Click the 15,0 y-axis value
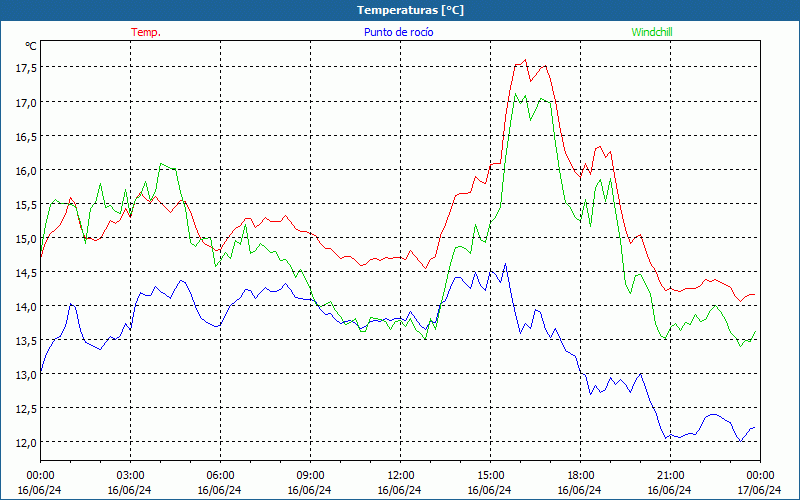 [26, 239]
